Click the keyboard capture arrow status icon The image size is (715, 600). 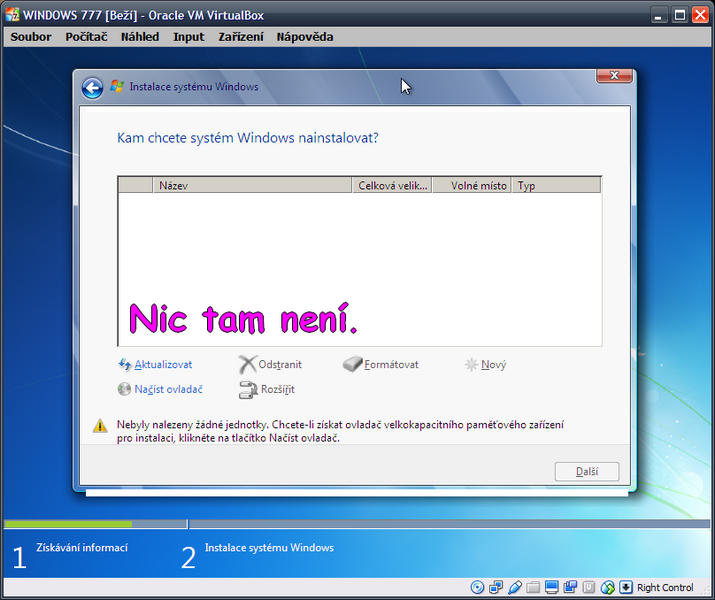click(x=626, y=587)
